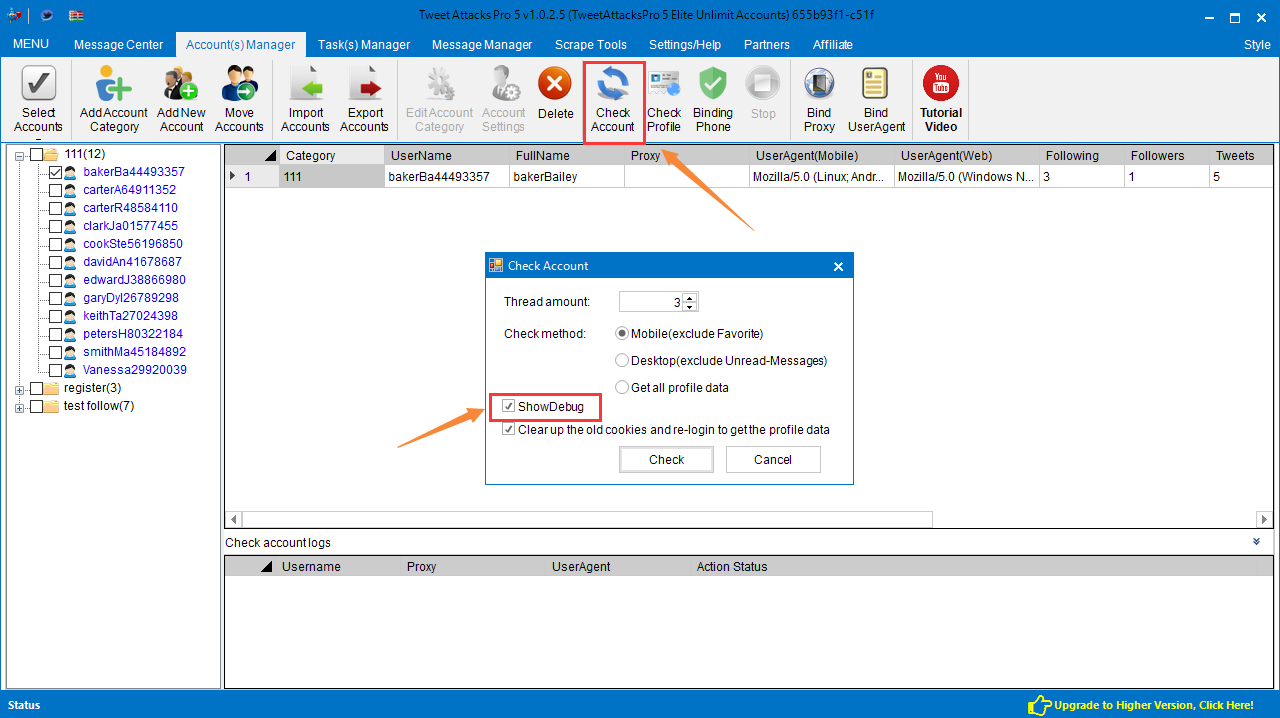Viewport: 1280px width, 718px height.
Task: Switch to the Task(s) Manager tab
Action: [364, 44]
